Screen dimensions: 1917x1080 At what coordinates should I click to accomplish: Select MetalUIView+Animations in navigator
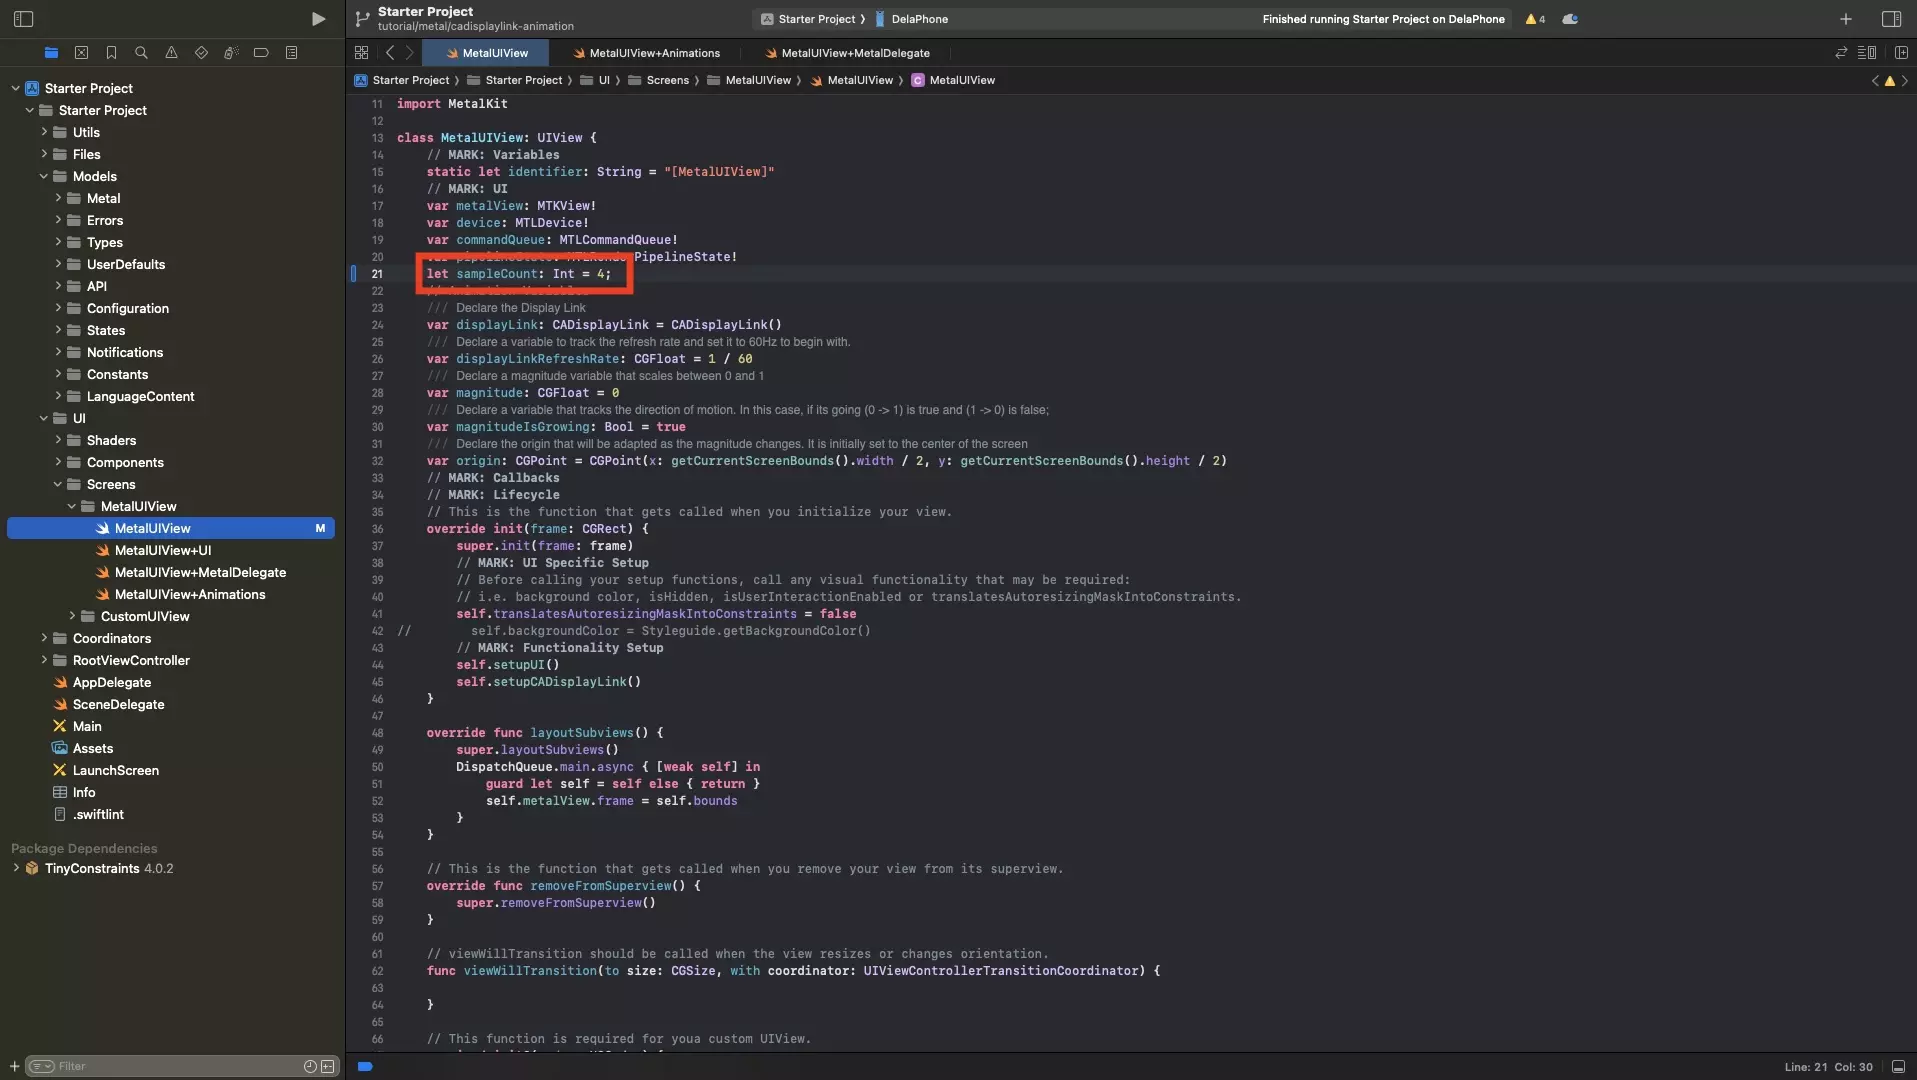coord(190,594)
